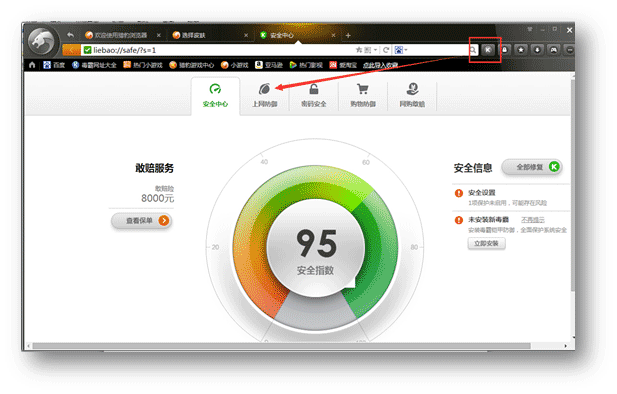Open the 热门影视 bookmark

point(306,65)
